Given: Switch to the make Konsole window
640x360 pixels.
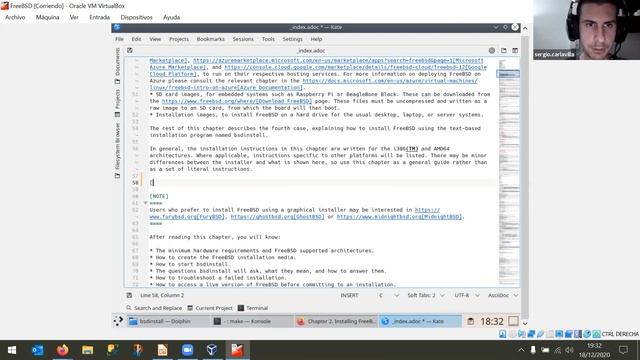Looking at the screenshot, I should click(251, 321).
